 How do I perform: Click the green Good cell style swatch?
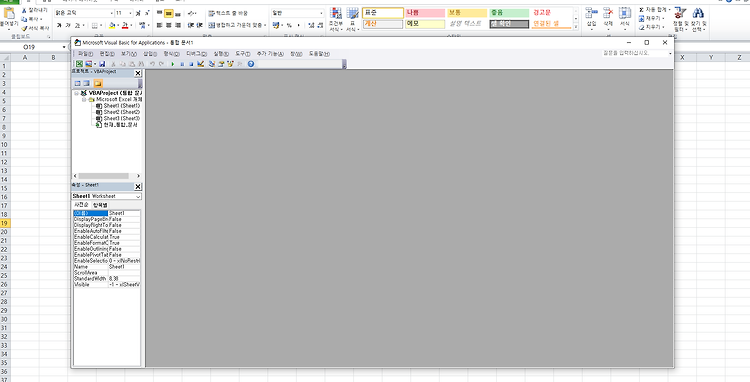tap(509, 13)
